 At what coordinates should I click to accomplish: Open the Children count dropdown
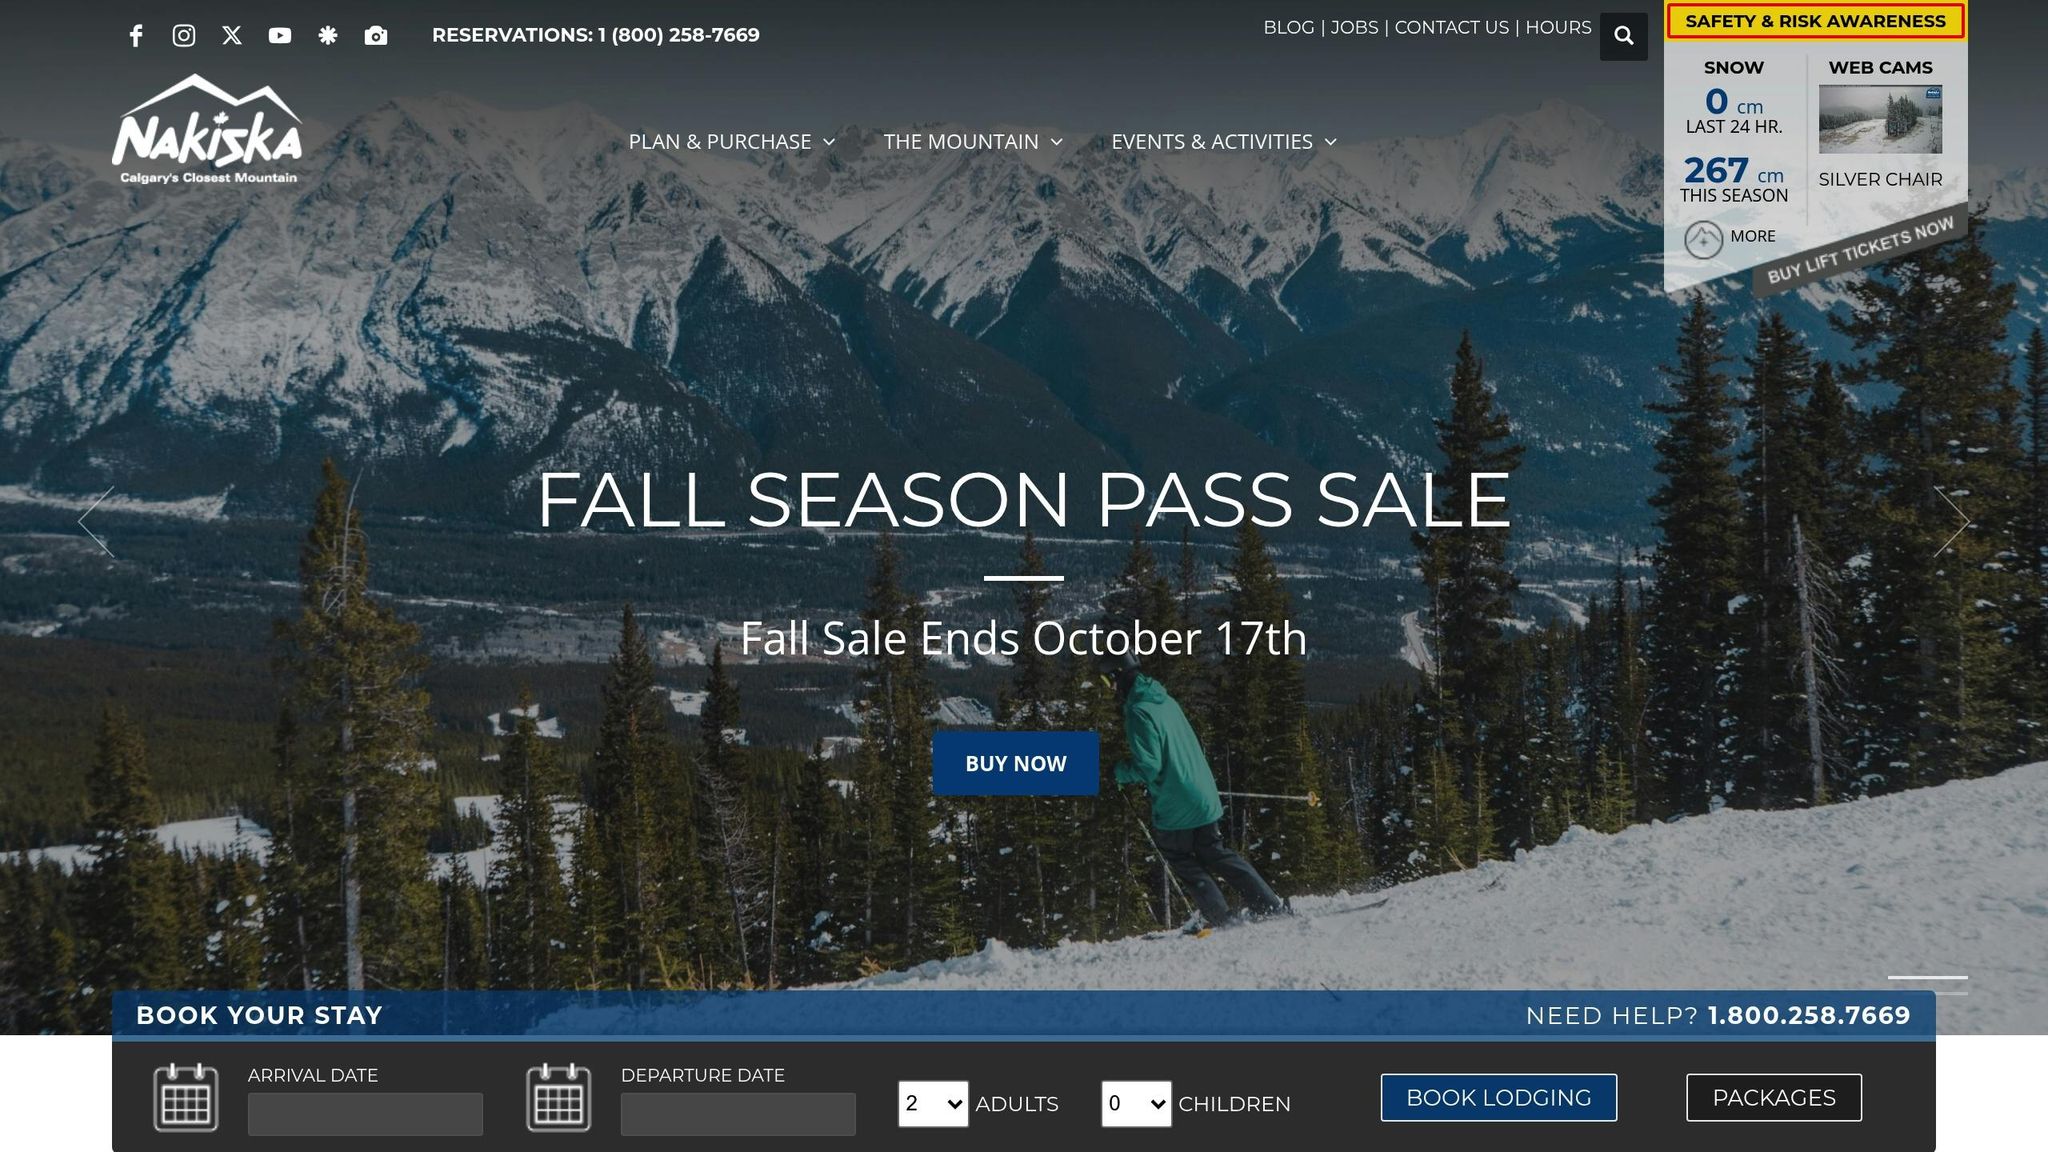[x=1136, y=1104]
